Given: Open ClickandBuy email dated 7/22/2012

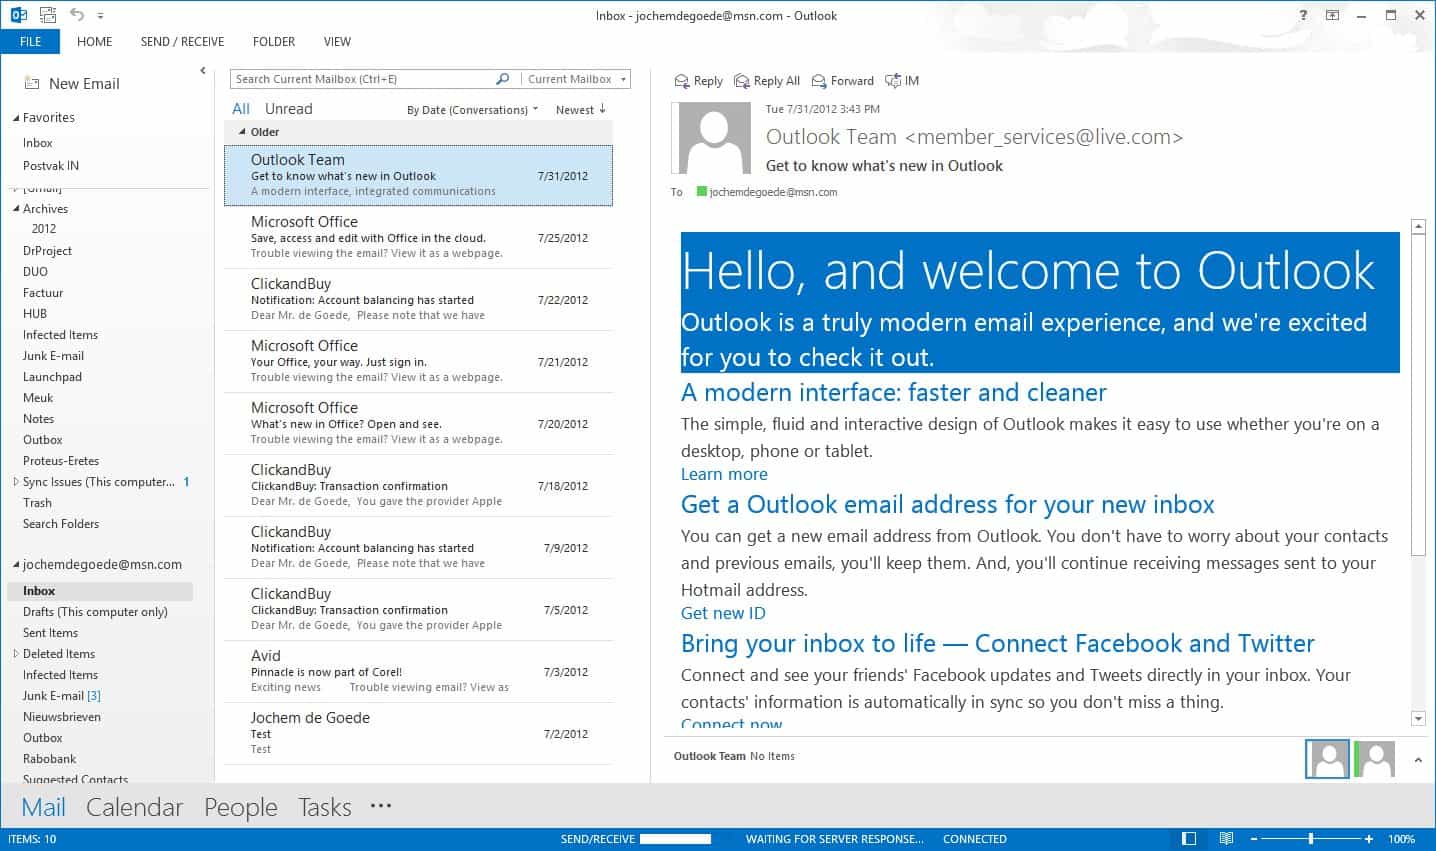Looking at the screenshot, I should 418,299.
